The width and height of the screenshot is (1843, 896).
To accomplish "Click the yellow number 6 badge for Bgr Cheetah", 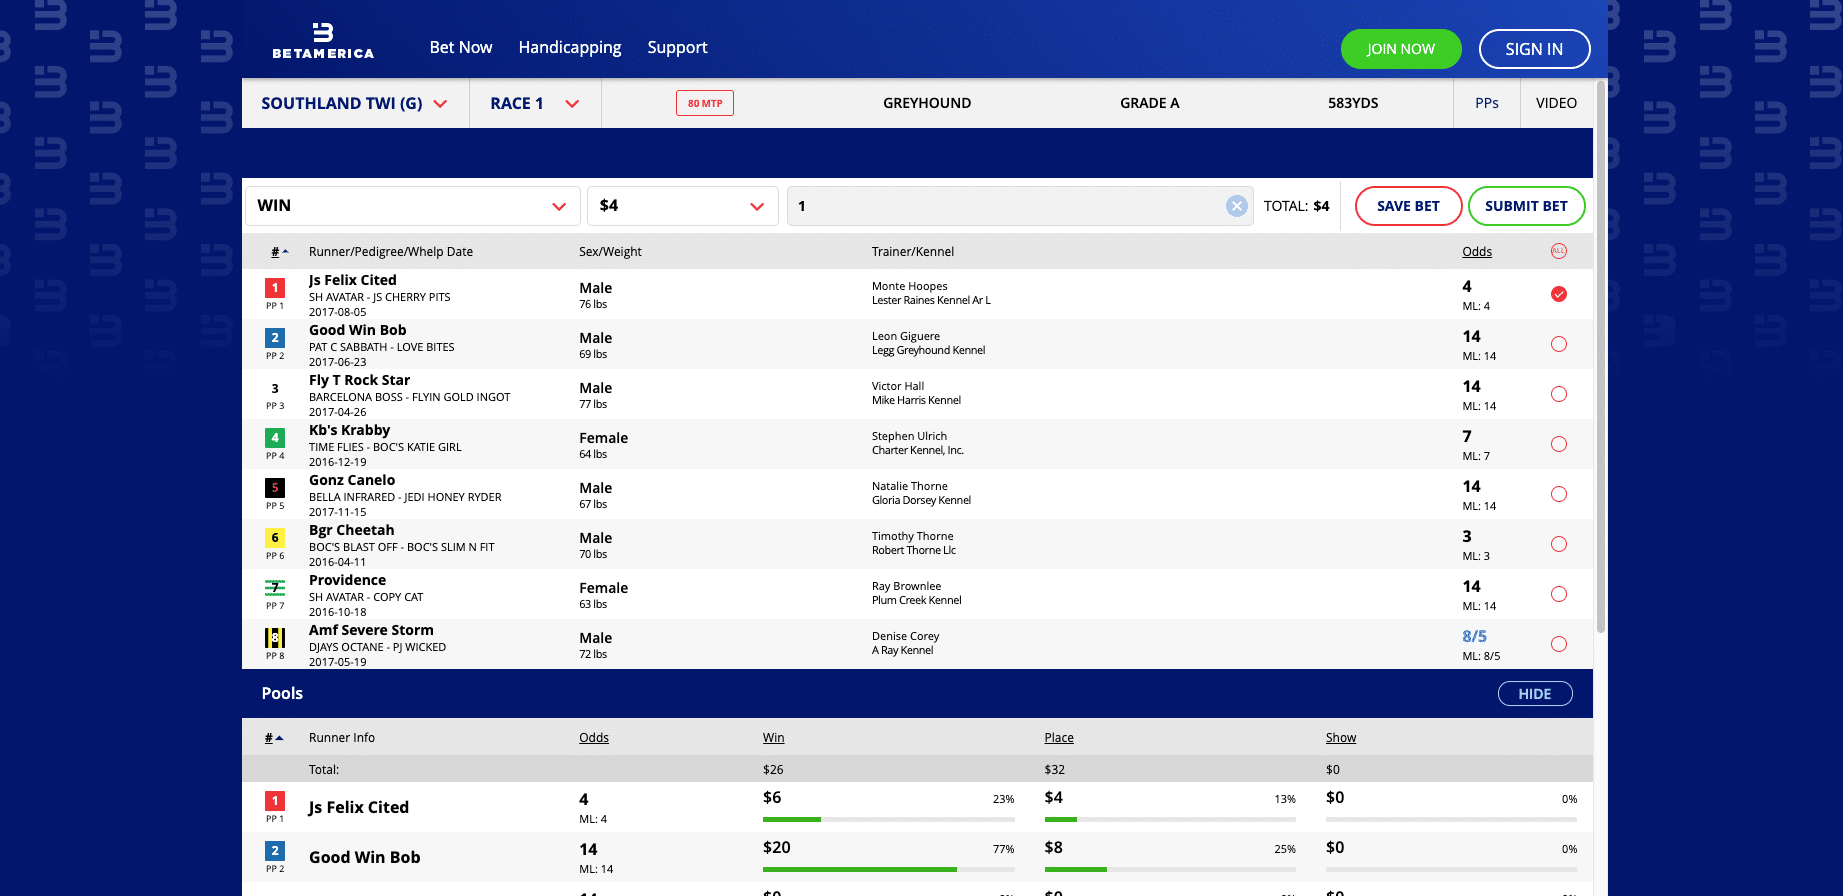I will pos(275,538).
